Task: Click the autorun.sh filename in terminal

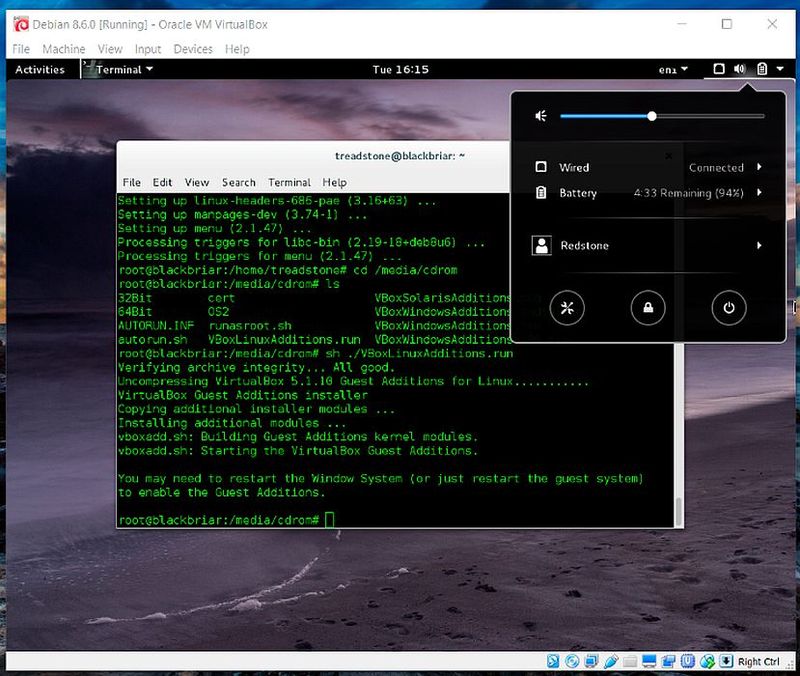Action: point(153,340)
